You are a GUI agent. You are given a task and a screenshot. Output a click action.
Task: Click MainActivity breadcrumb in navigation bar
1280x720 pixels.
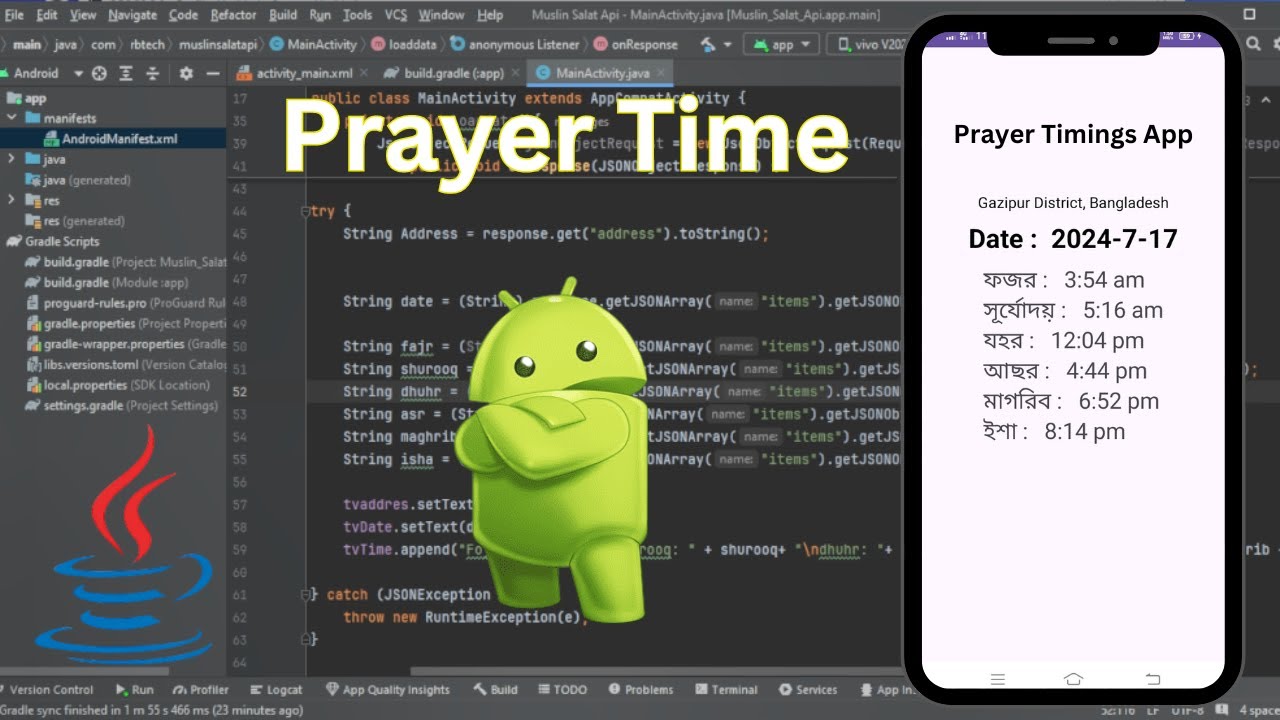[x=313, y=45]
